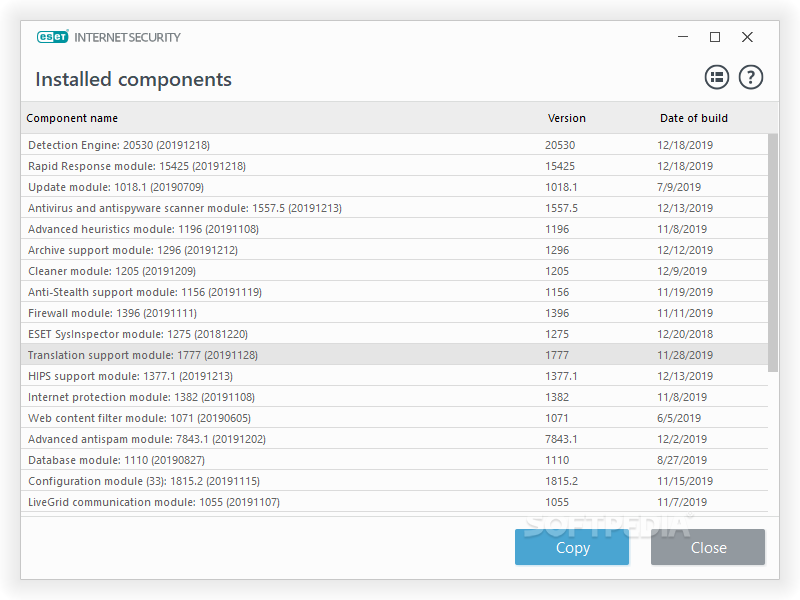
Task: Click version cell 1018.1
Action: [561, 187]
